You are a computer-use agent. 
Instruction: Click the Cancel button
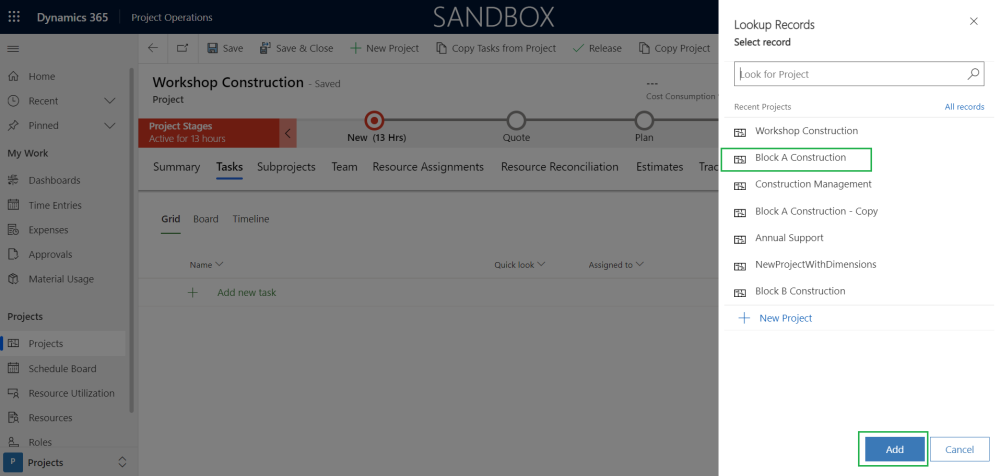pyautogui.click(x=959, y=450)
